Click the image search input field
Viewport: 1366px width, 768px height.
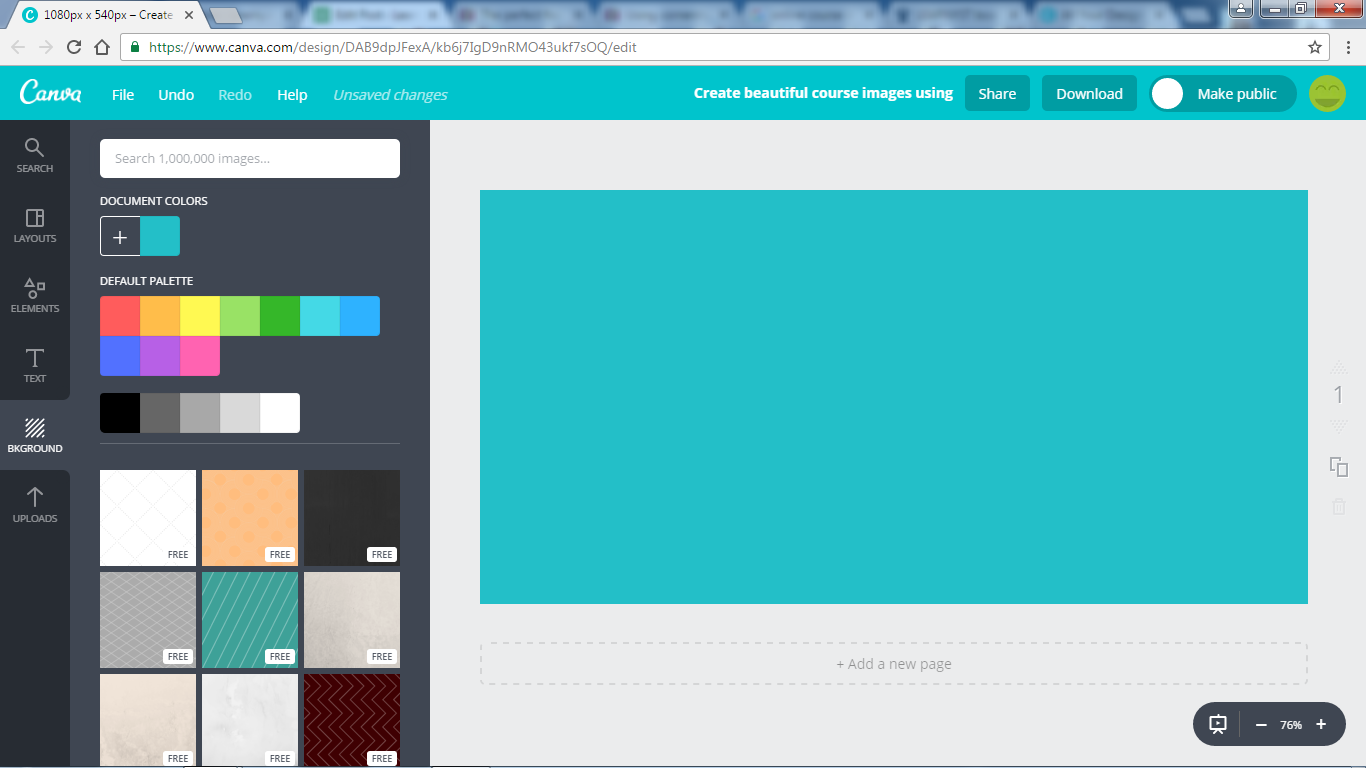point(249,158)
